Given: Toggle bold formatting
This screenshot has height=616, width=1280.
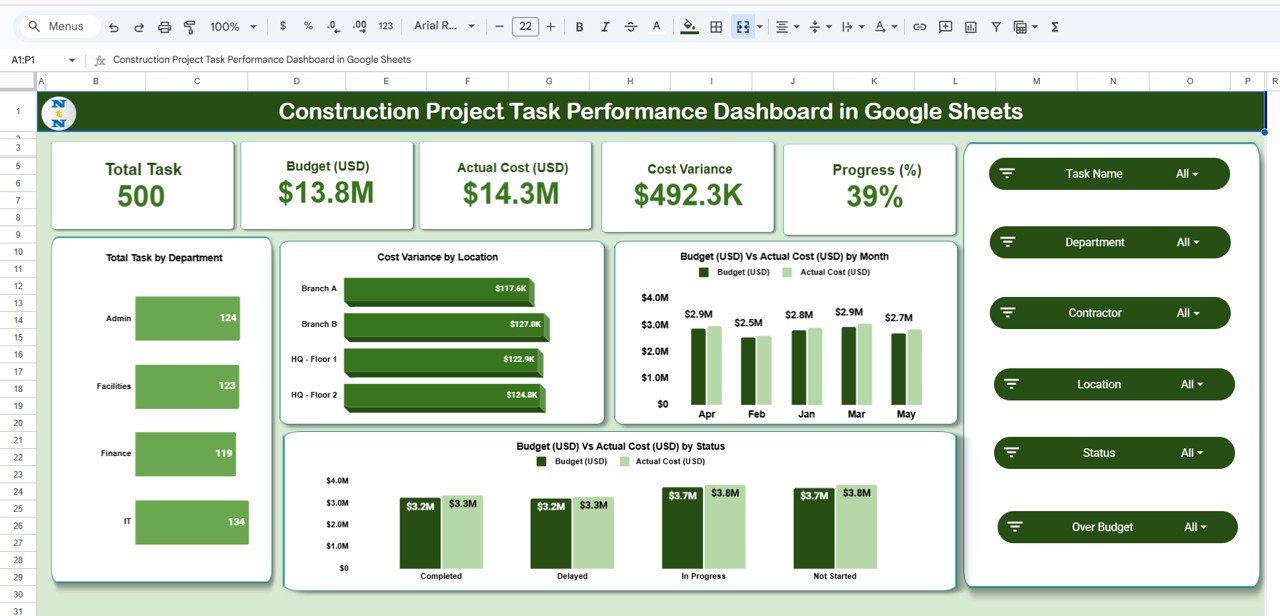Looking at the screenshot, I should point(579,27).
